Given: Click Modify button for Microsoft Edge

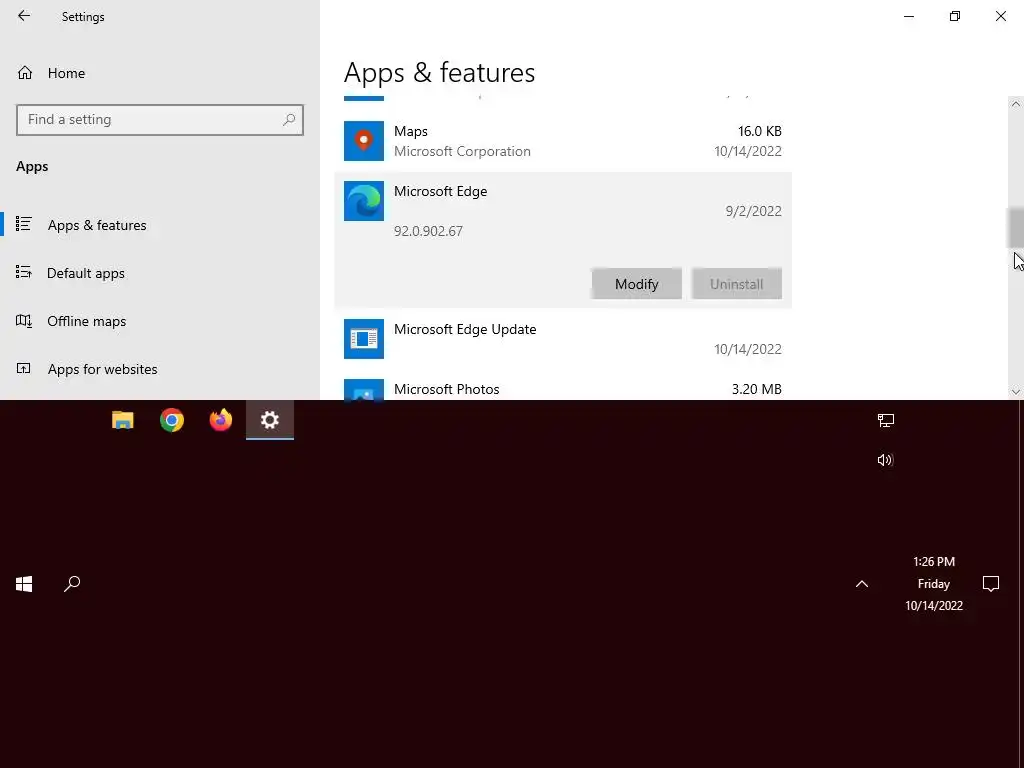Looking at the screenshot, I should tap(637, 283).
